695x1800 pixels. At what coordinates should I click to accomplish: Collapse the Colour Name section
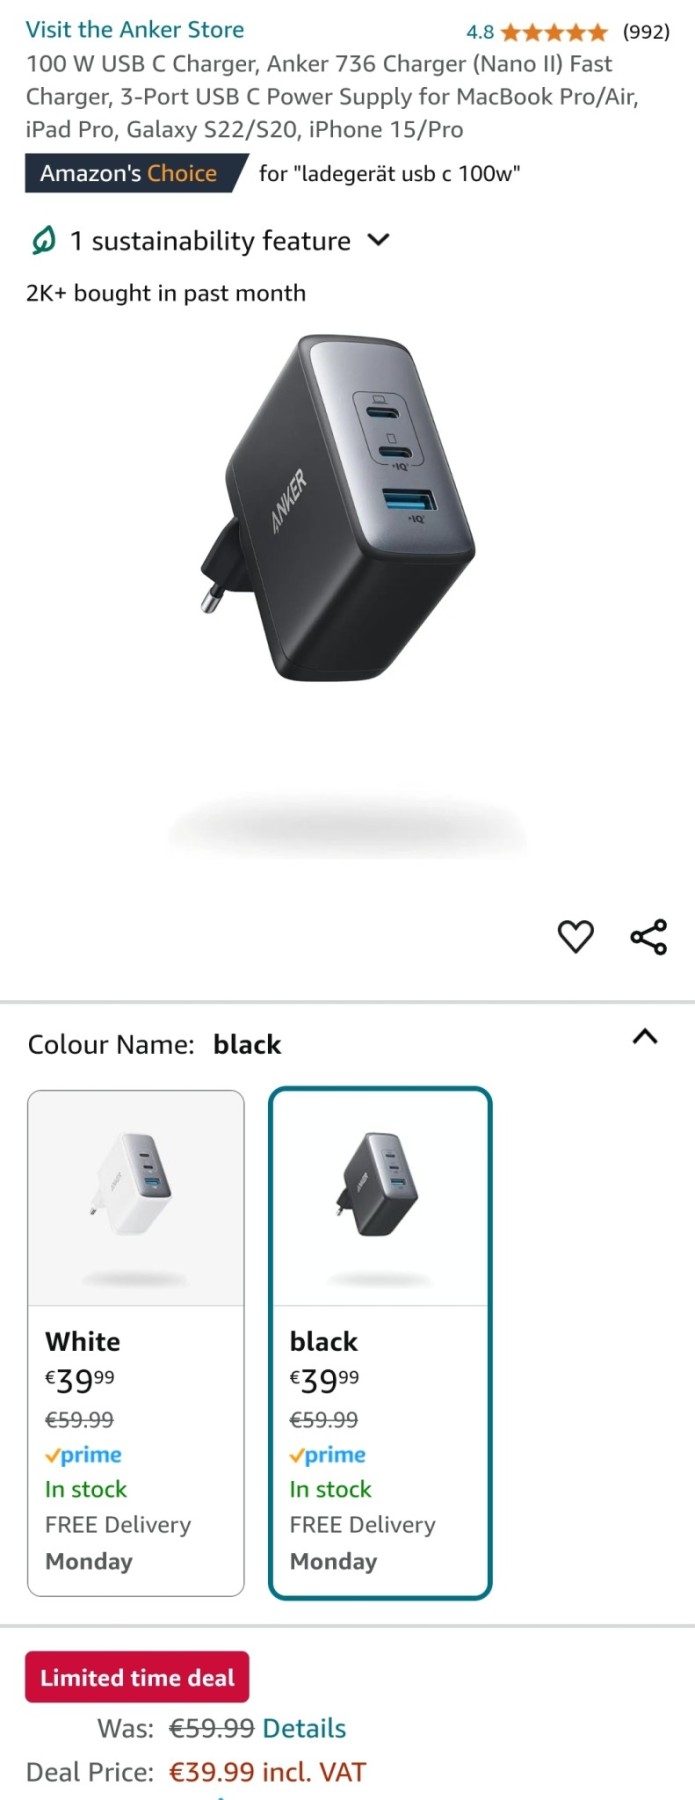pyautogui.click(x=645, y=1037)
